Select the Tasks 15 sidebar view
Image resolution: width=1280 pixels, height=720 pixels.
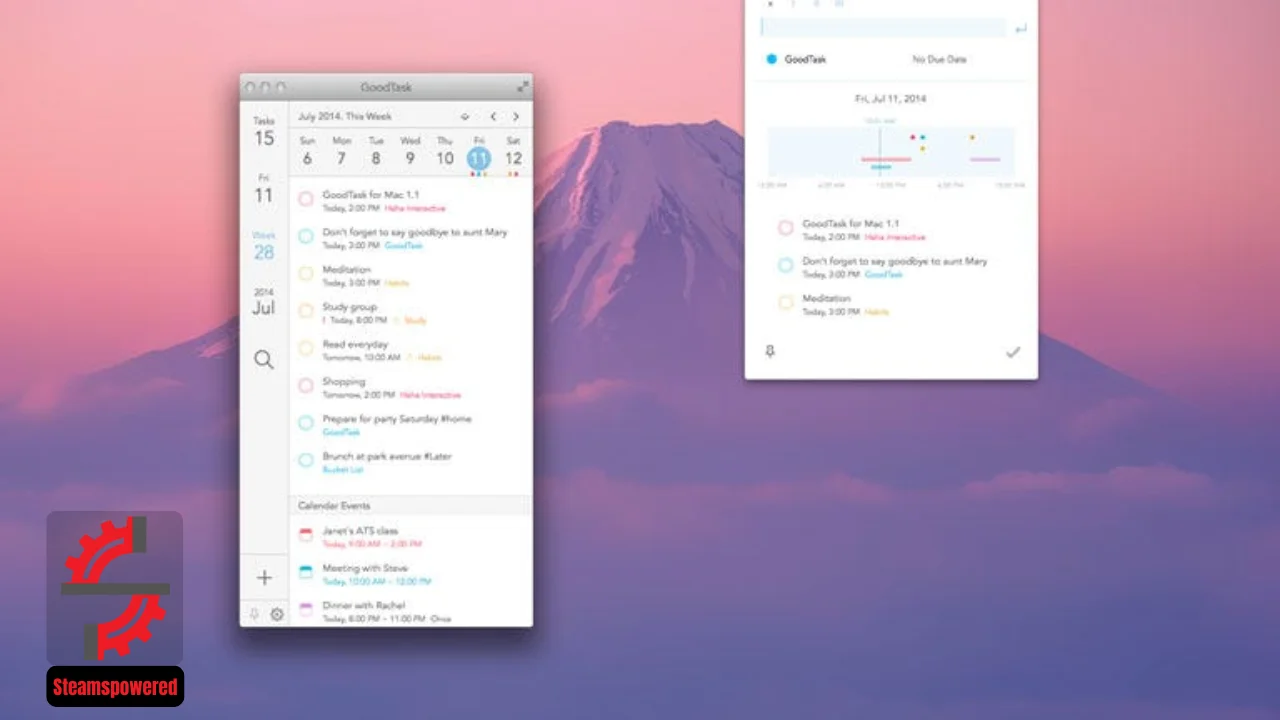coord(264,132)
